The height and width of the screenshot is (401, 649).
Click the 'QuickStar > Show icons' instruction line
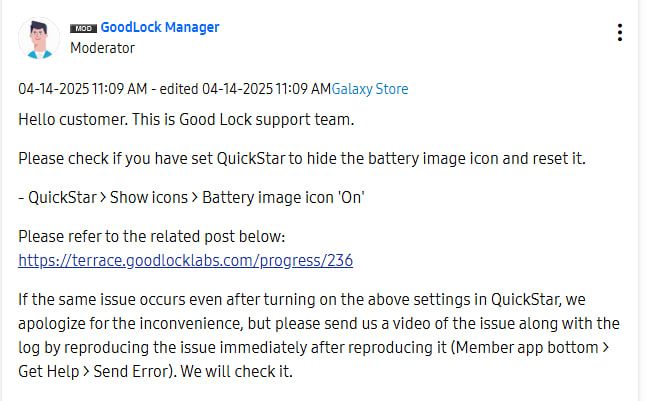tap(105, 198)
